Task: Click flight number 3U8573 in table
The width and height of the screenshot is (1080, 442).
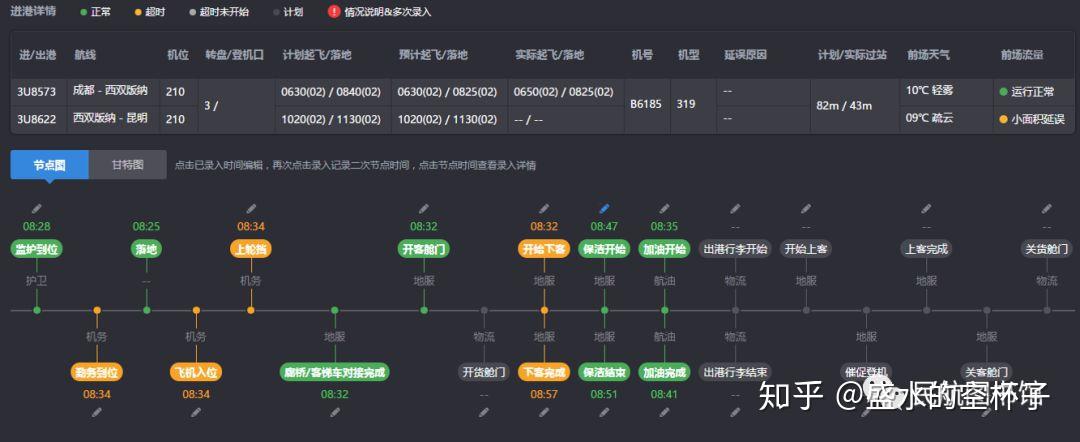Action: 37,91
